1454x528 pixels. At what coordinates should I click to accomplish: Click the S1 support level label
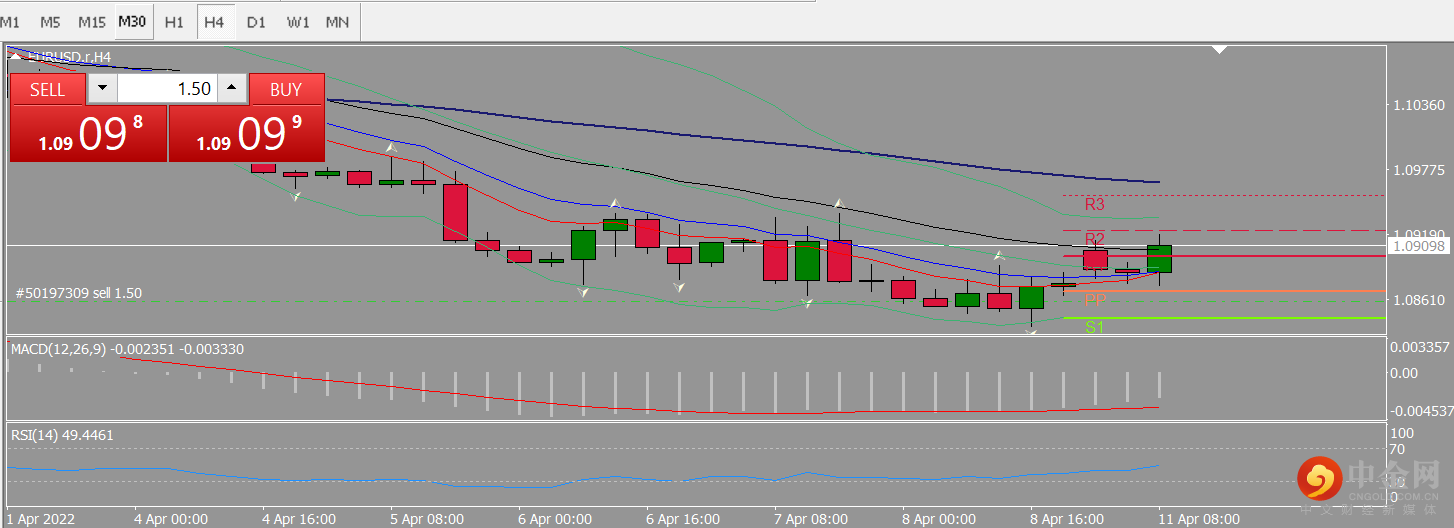pos(1094,326)
